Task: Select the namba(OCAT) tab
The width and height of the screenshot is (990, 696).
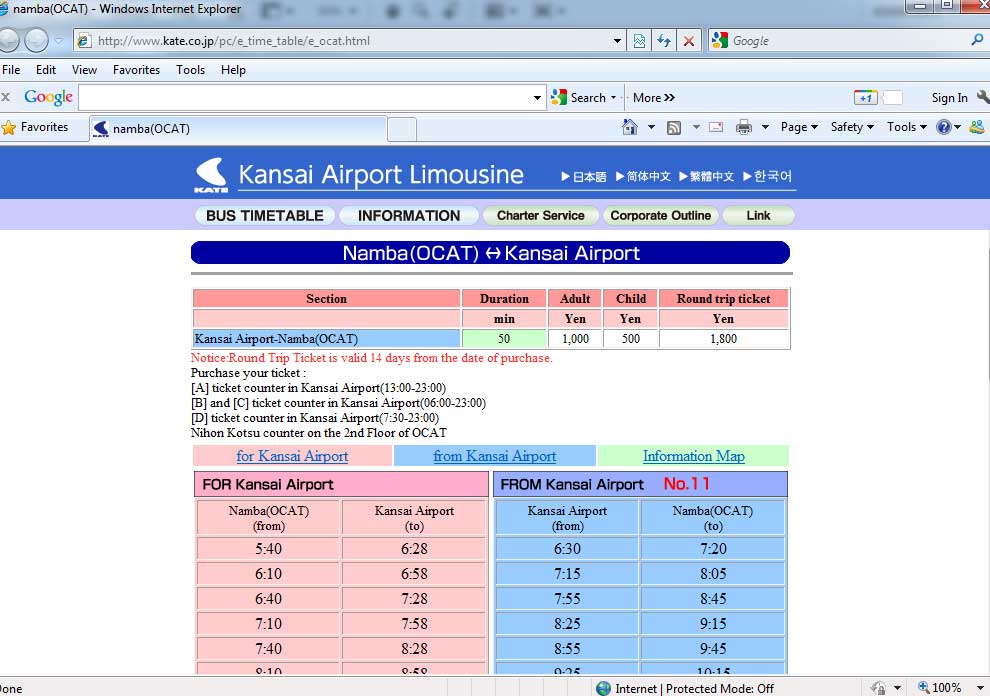Action: point(238,129)
